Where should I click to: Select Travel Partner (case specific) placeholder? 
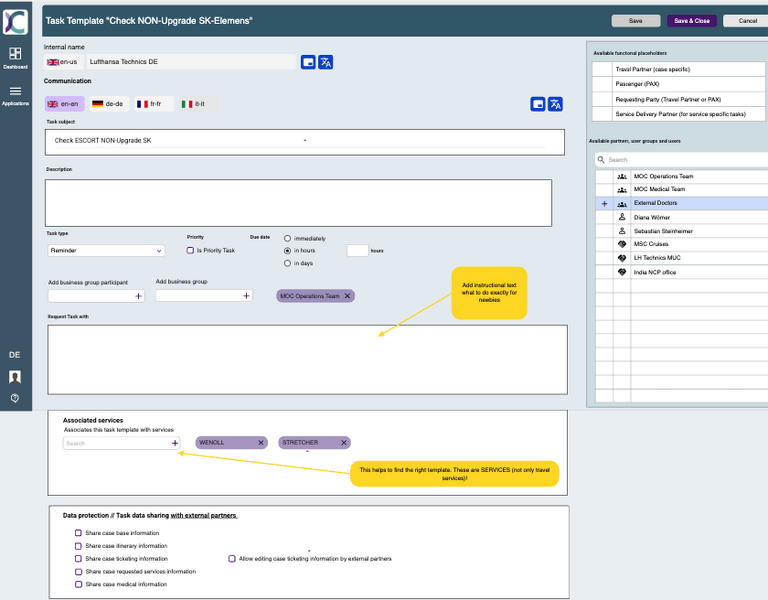(x=679, y=69)
